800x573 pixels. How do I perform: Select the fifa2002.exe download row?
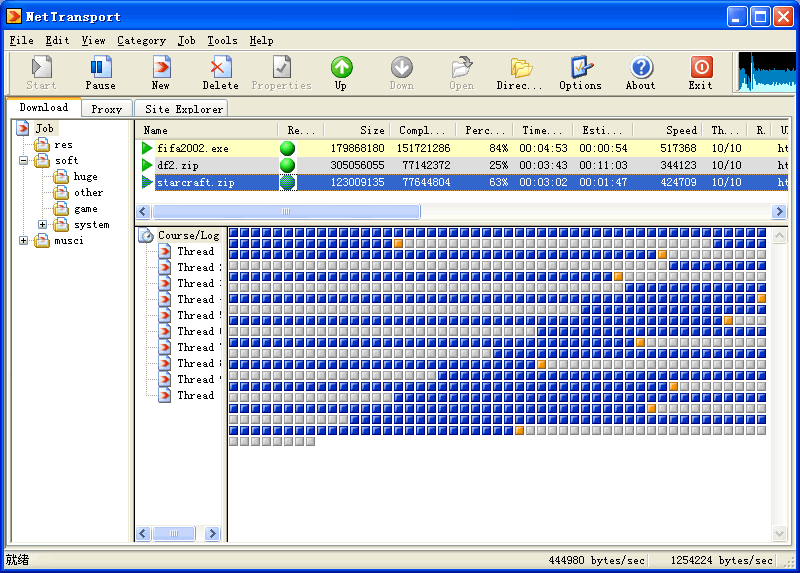click(462, 148)
